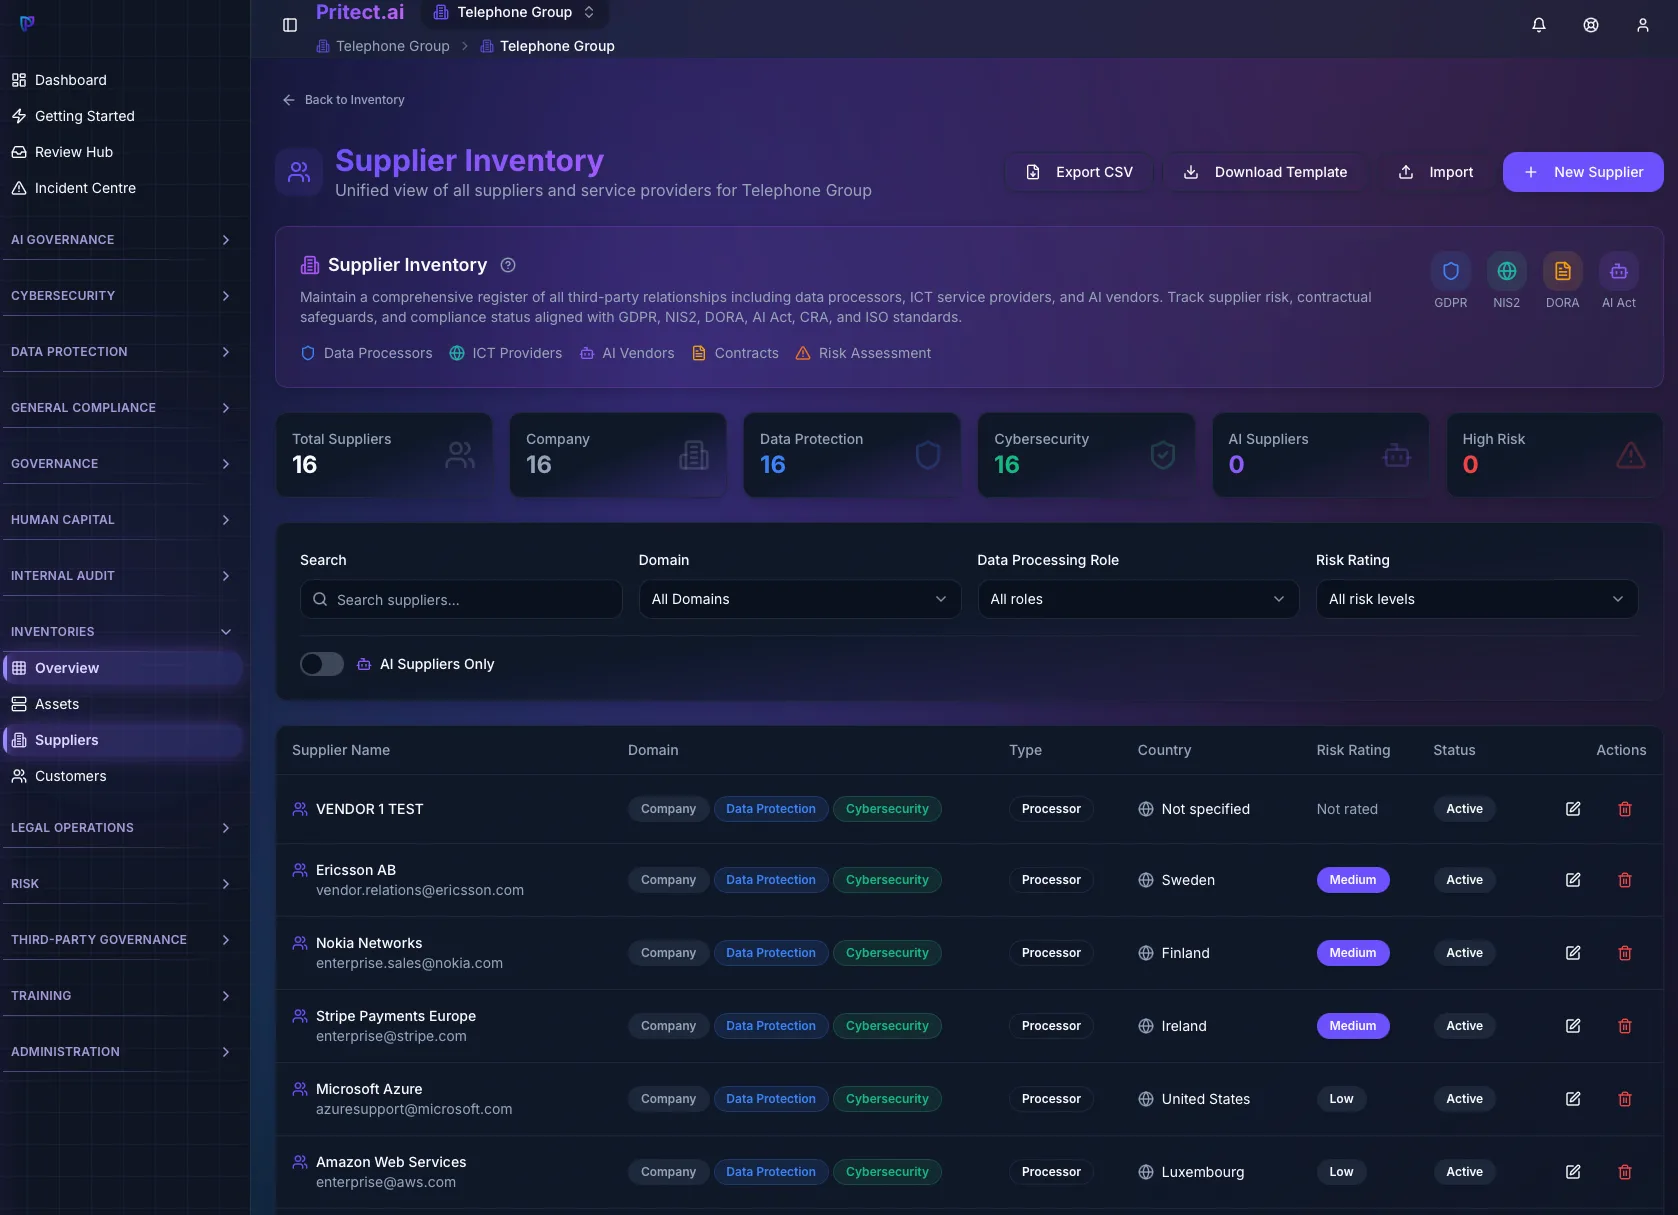Viewport: 1678px width, 1215px height.
Task: Open the Incident Centre
Action: tap(122, 188)
